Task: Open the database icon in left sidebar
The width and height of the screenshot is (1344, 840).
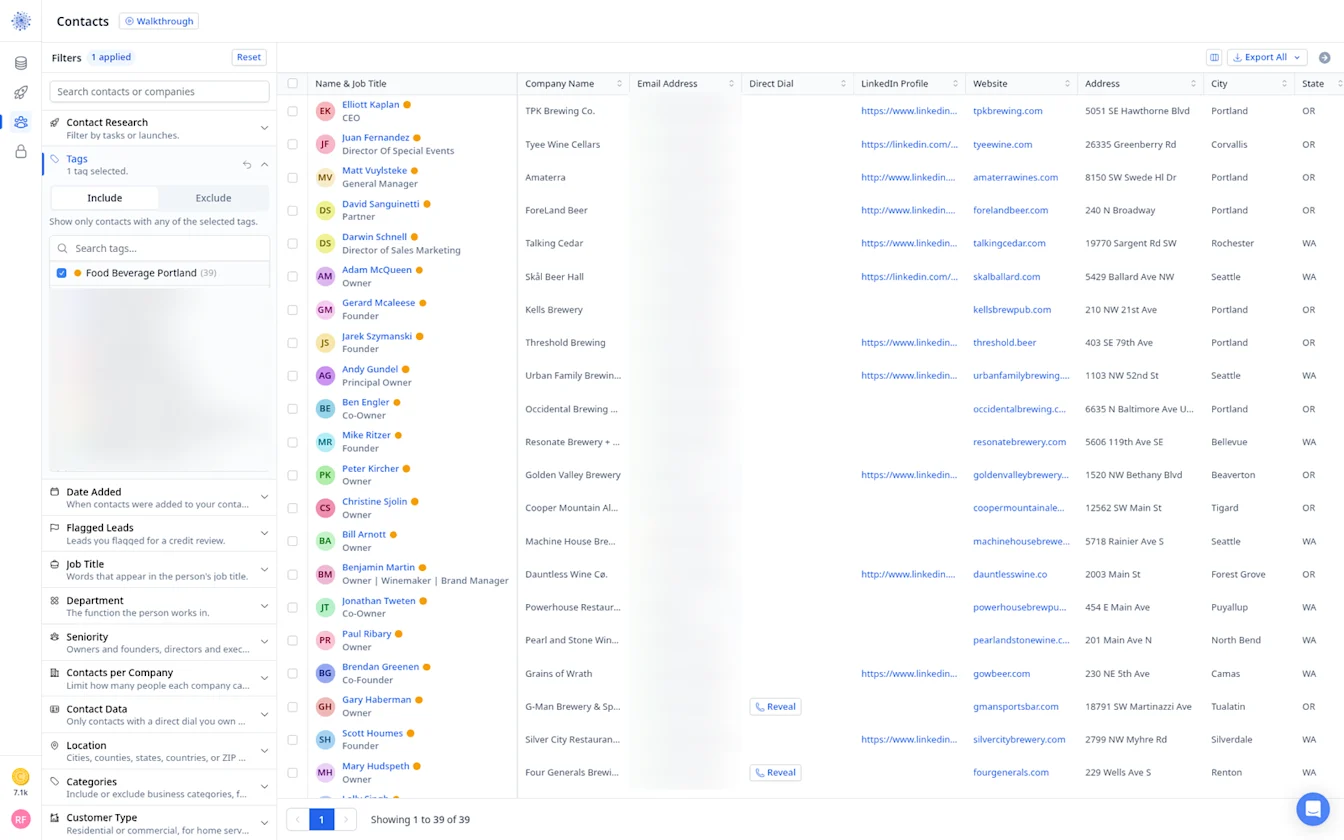Action: [x=21, y=63]
